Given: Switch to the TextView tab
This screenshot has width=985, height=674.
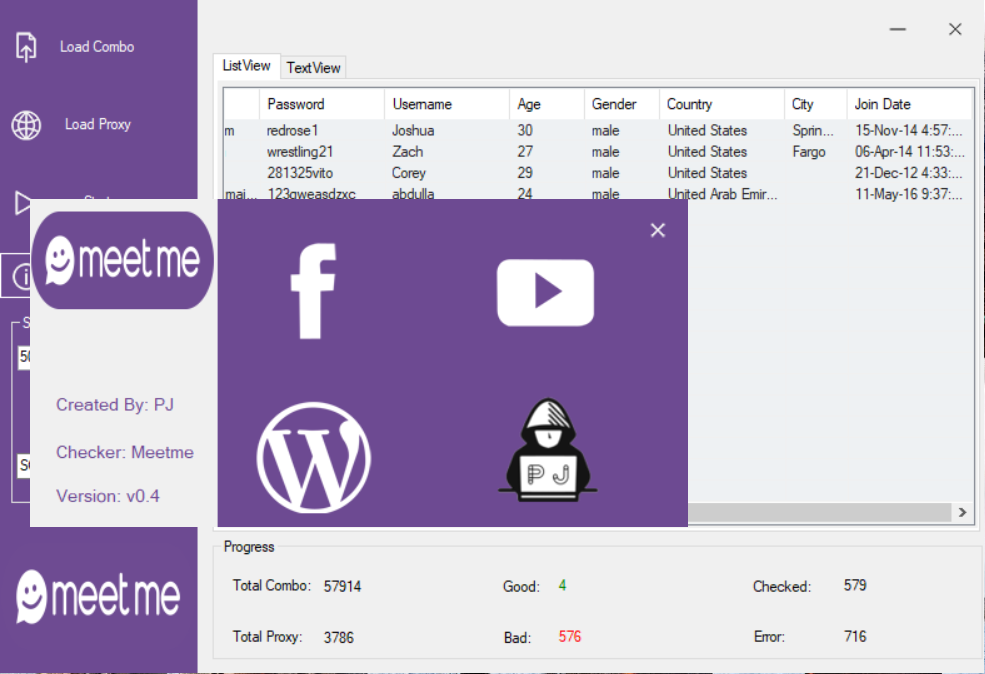Looking at the screenshot, I should tap(313, 68).
